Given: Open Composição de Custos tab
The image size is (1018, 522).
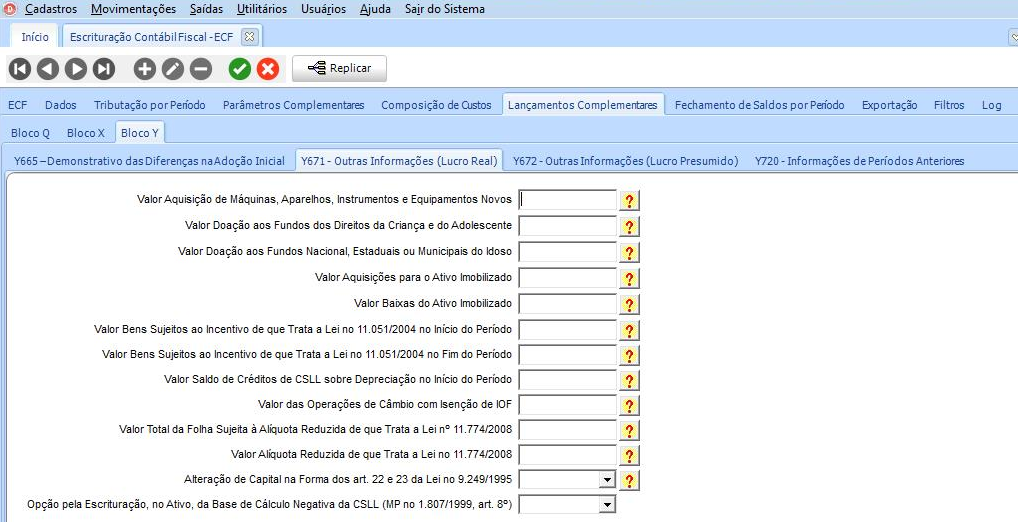Looking at the screenshot, I should (436, 105).
